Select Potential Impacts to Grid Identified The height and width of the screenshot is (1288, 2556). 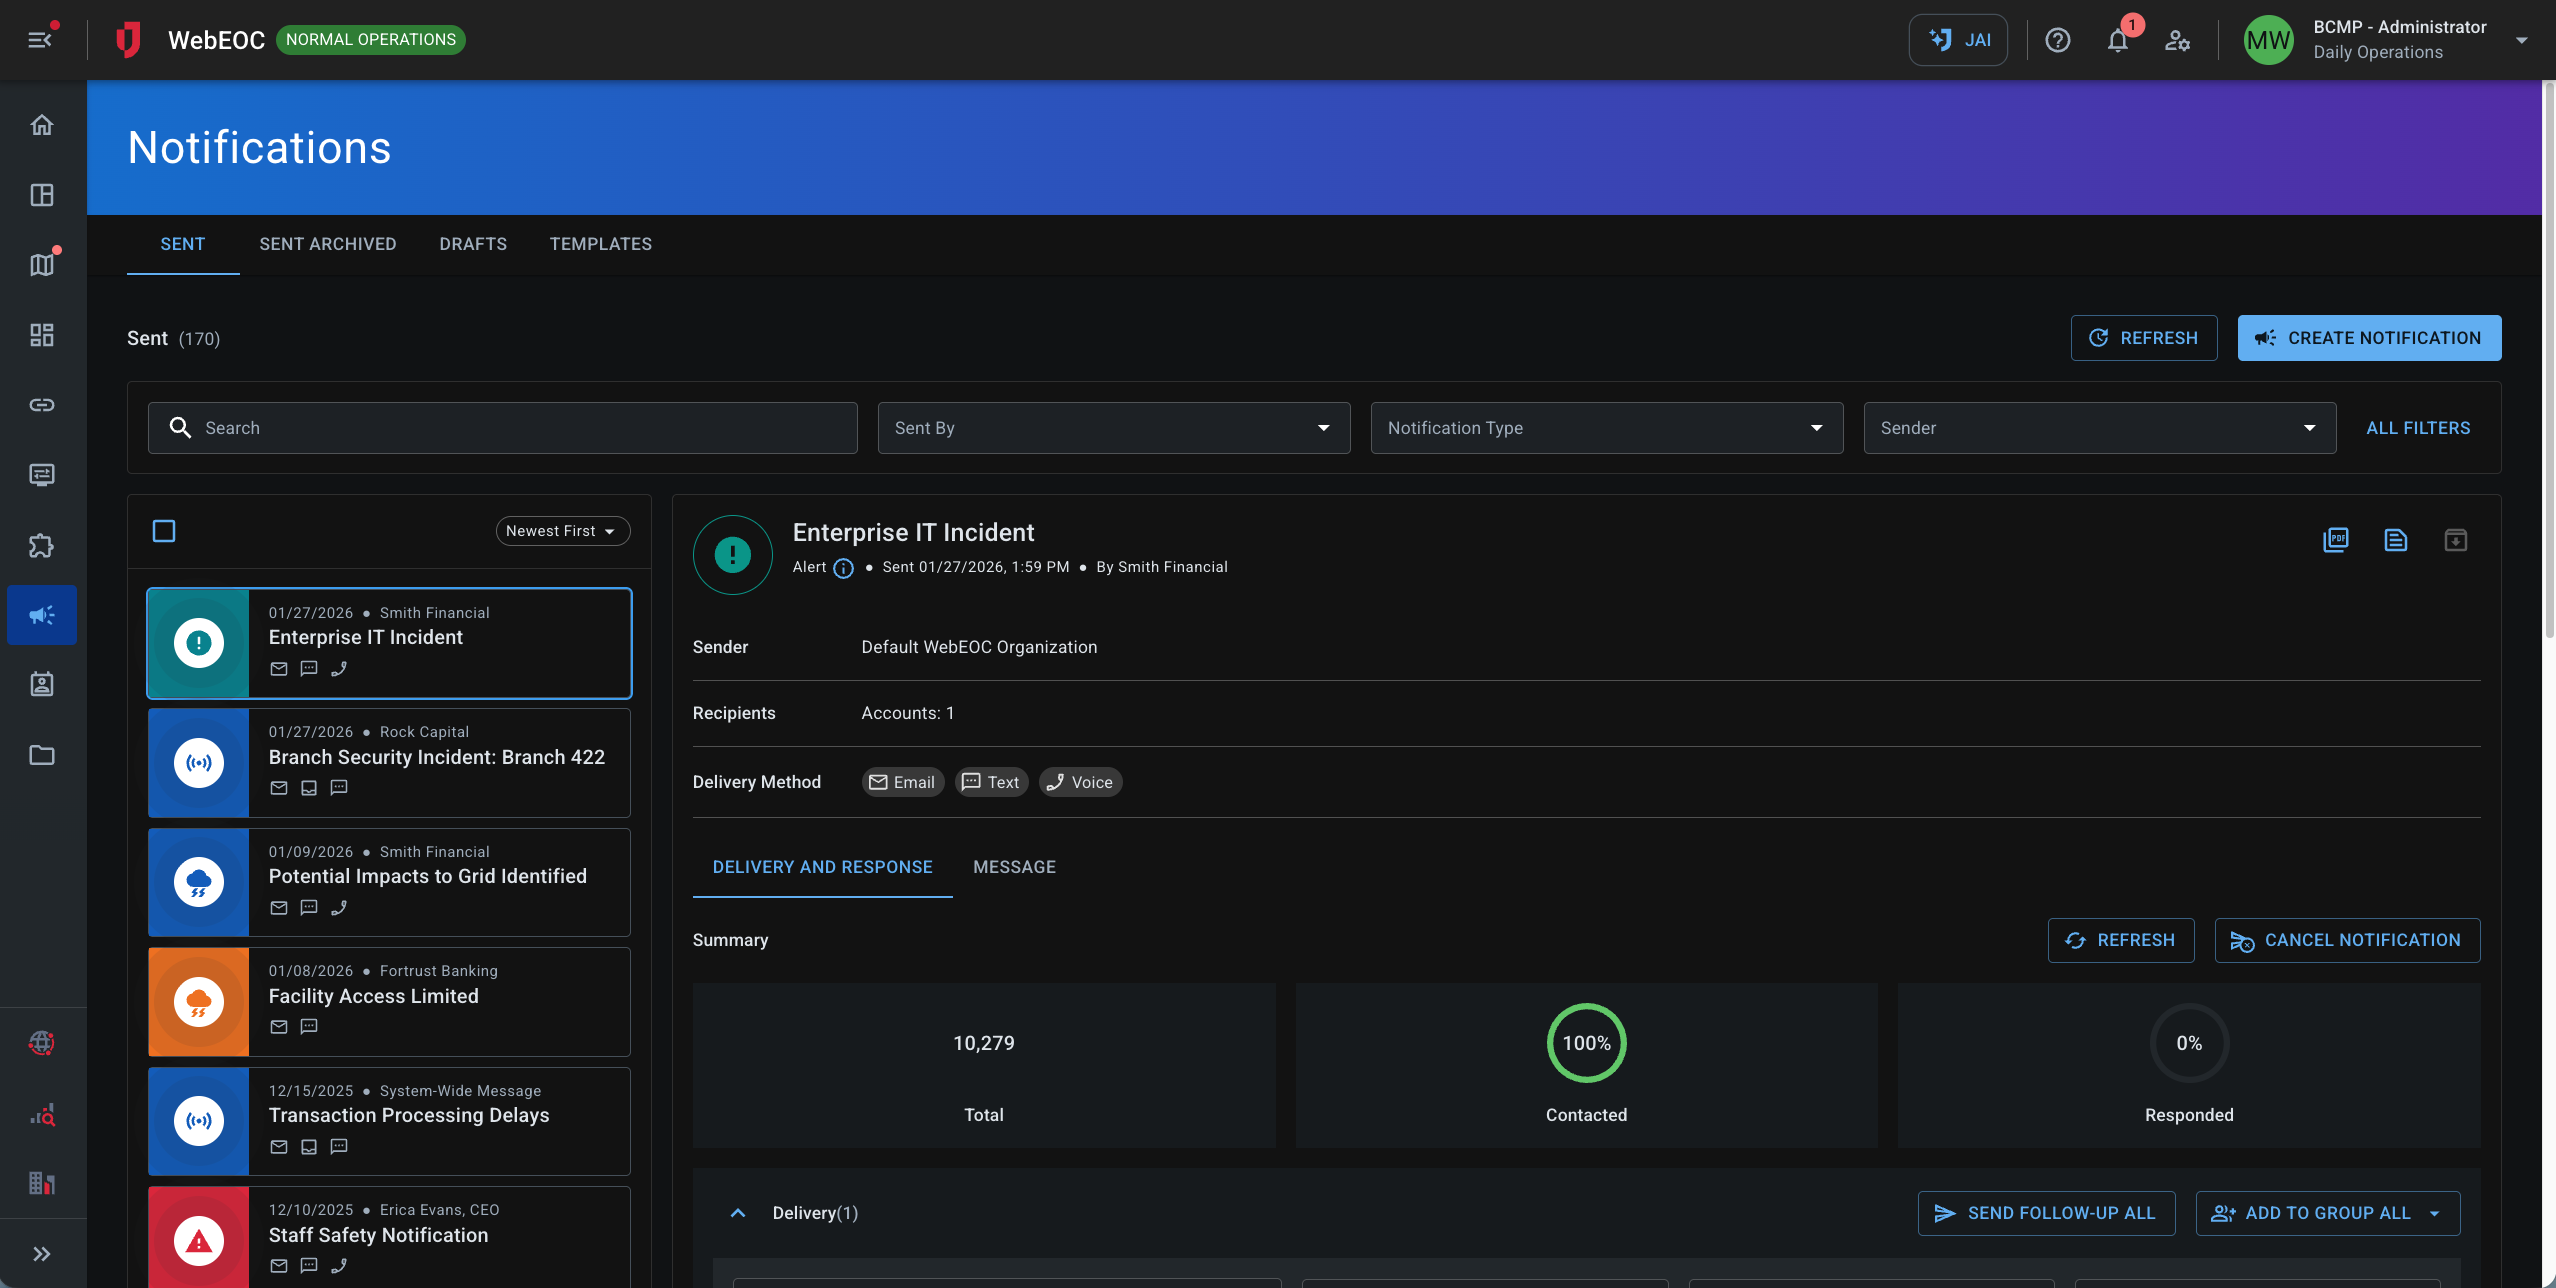390,882
